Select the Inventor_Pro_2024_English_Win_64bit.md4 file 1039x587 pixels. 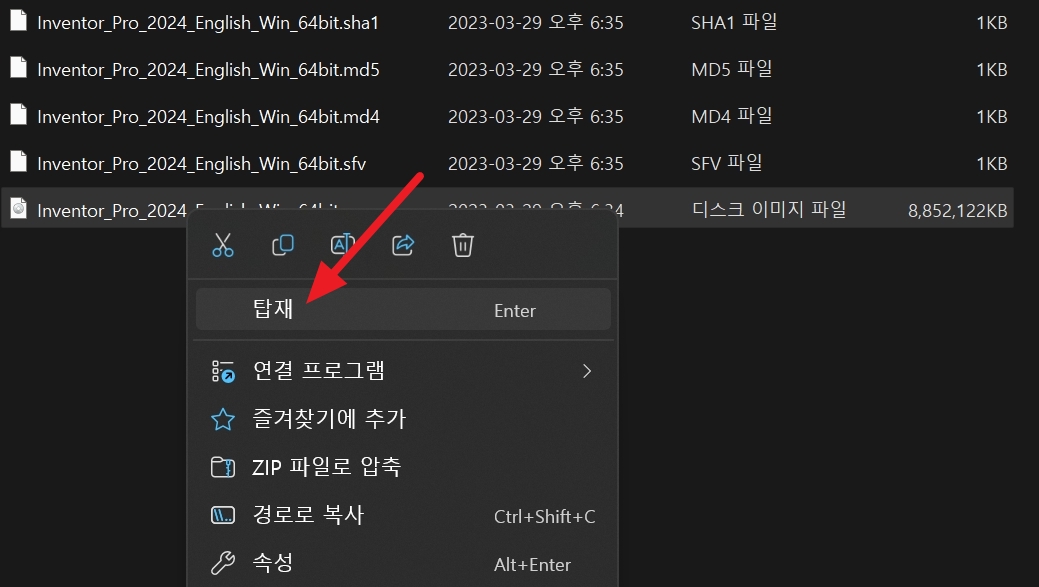coord(208,117)
